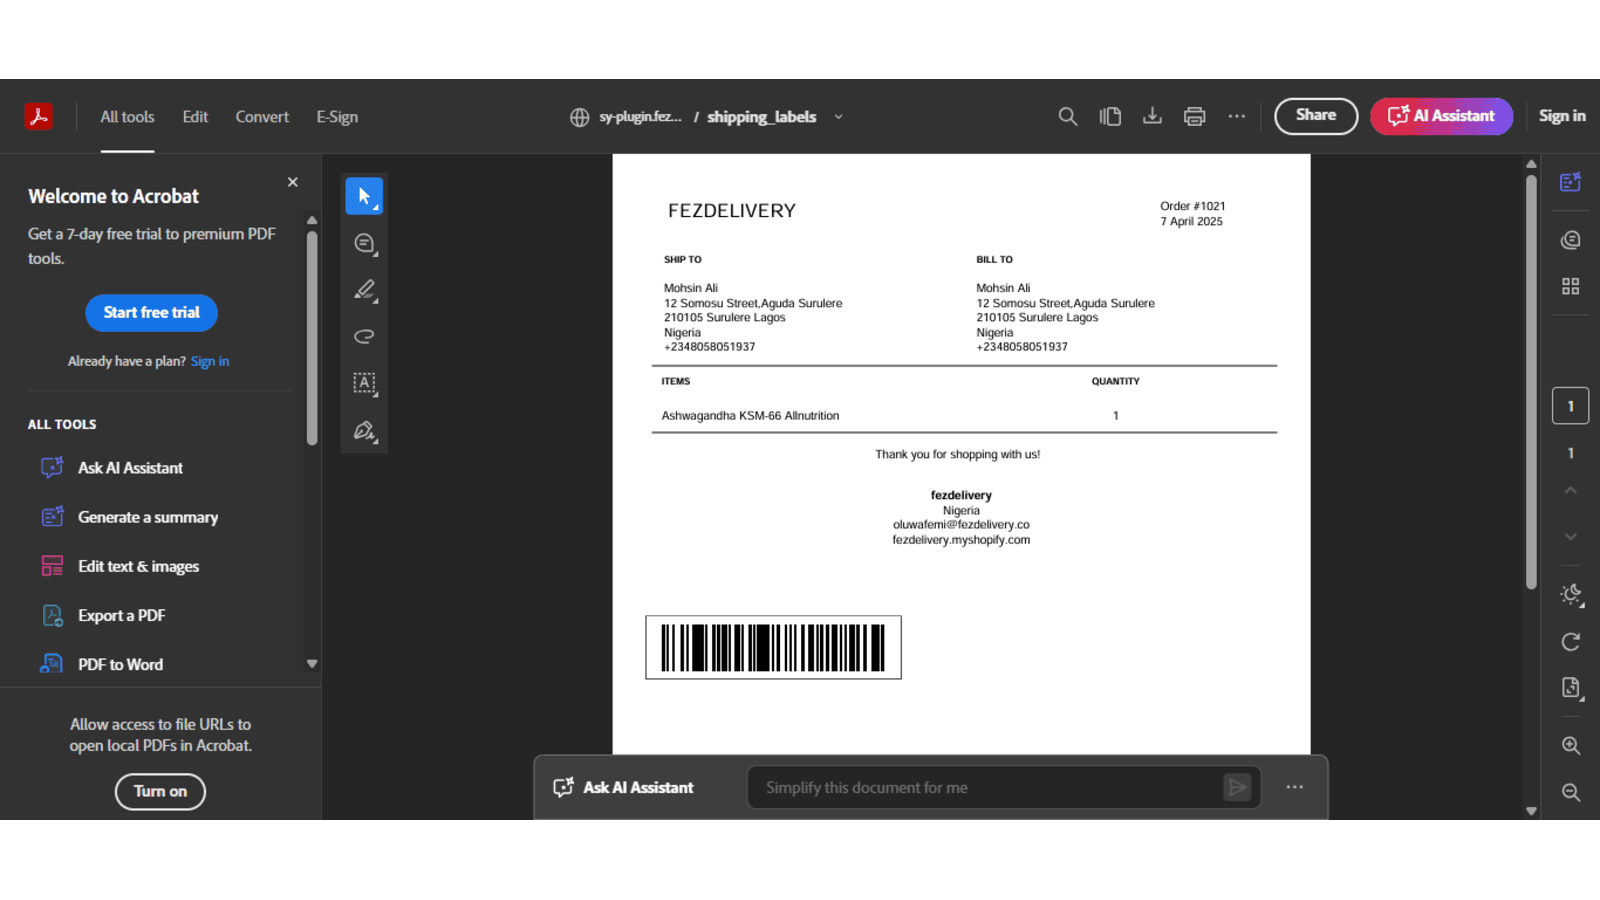Click the fezdelivery.myshopify.com text

pos(961,540)
